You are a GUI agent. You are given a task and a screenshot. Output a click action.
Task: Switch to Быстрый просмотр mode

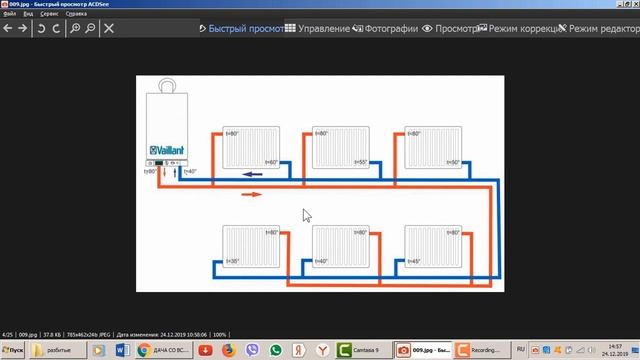242,29
